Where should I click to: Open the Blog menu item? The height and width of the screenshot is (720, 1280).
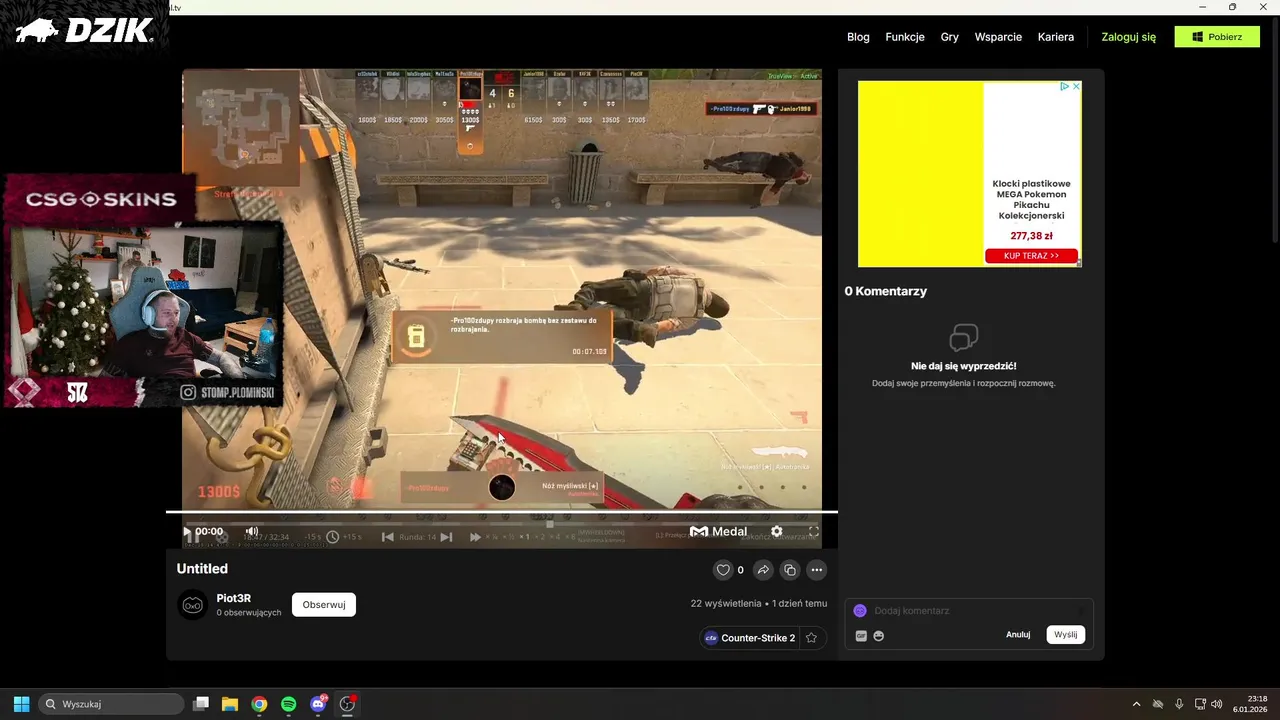(858, 37)
